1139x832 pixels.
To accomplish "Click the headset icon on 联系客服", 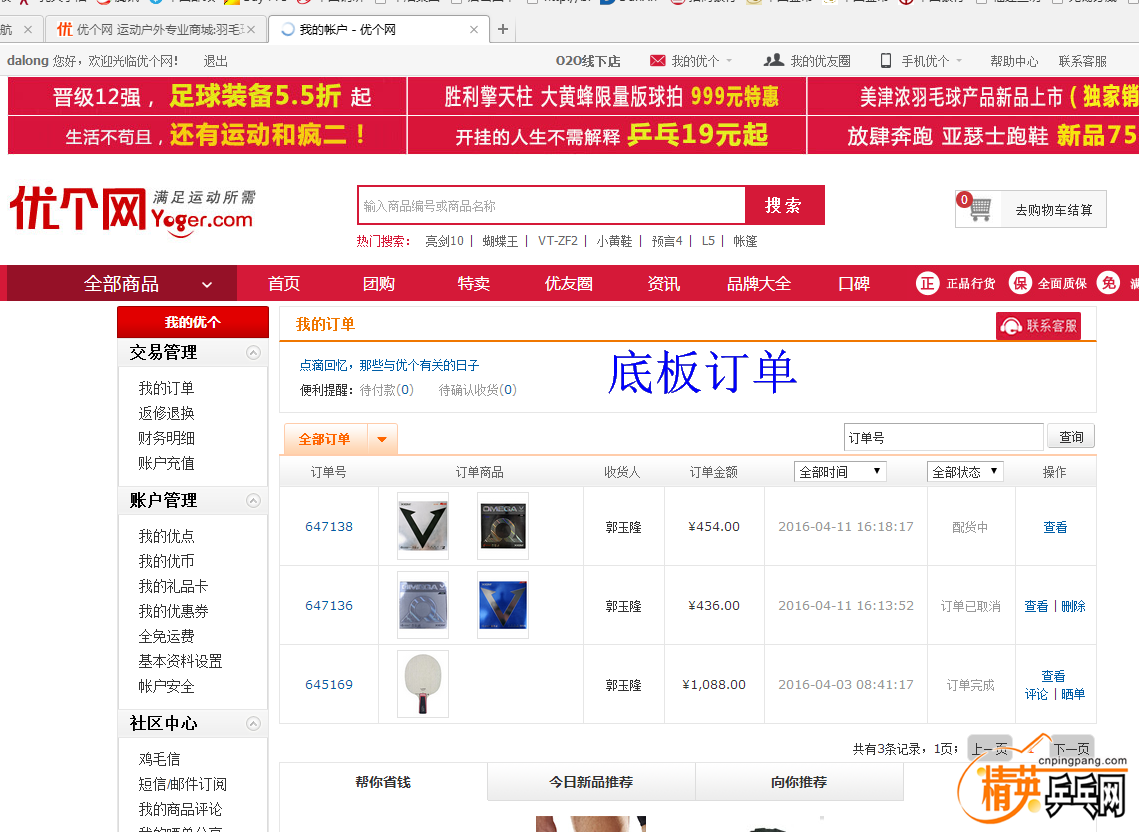I will click(x=1010, y=326).
